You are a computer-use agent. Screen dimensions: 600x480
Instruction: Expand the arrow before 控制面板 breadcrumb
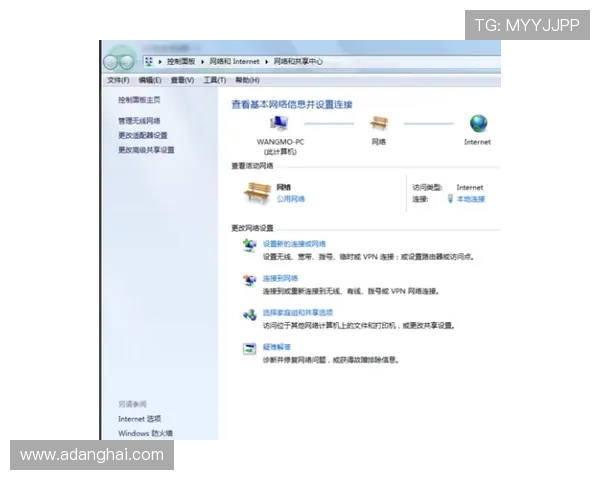pos(160,62)
